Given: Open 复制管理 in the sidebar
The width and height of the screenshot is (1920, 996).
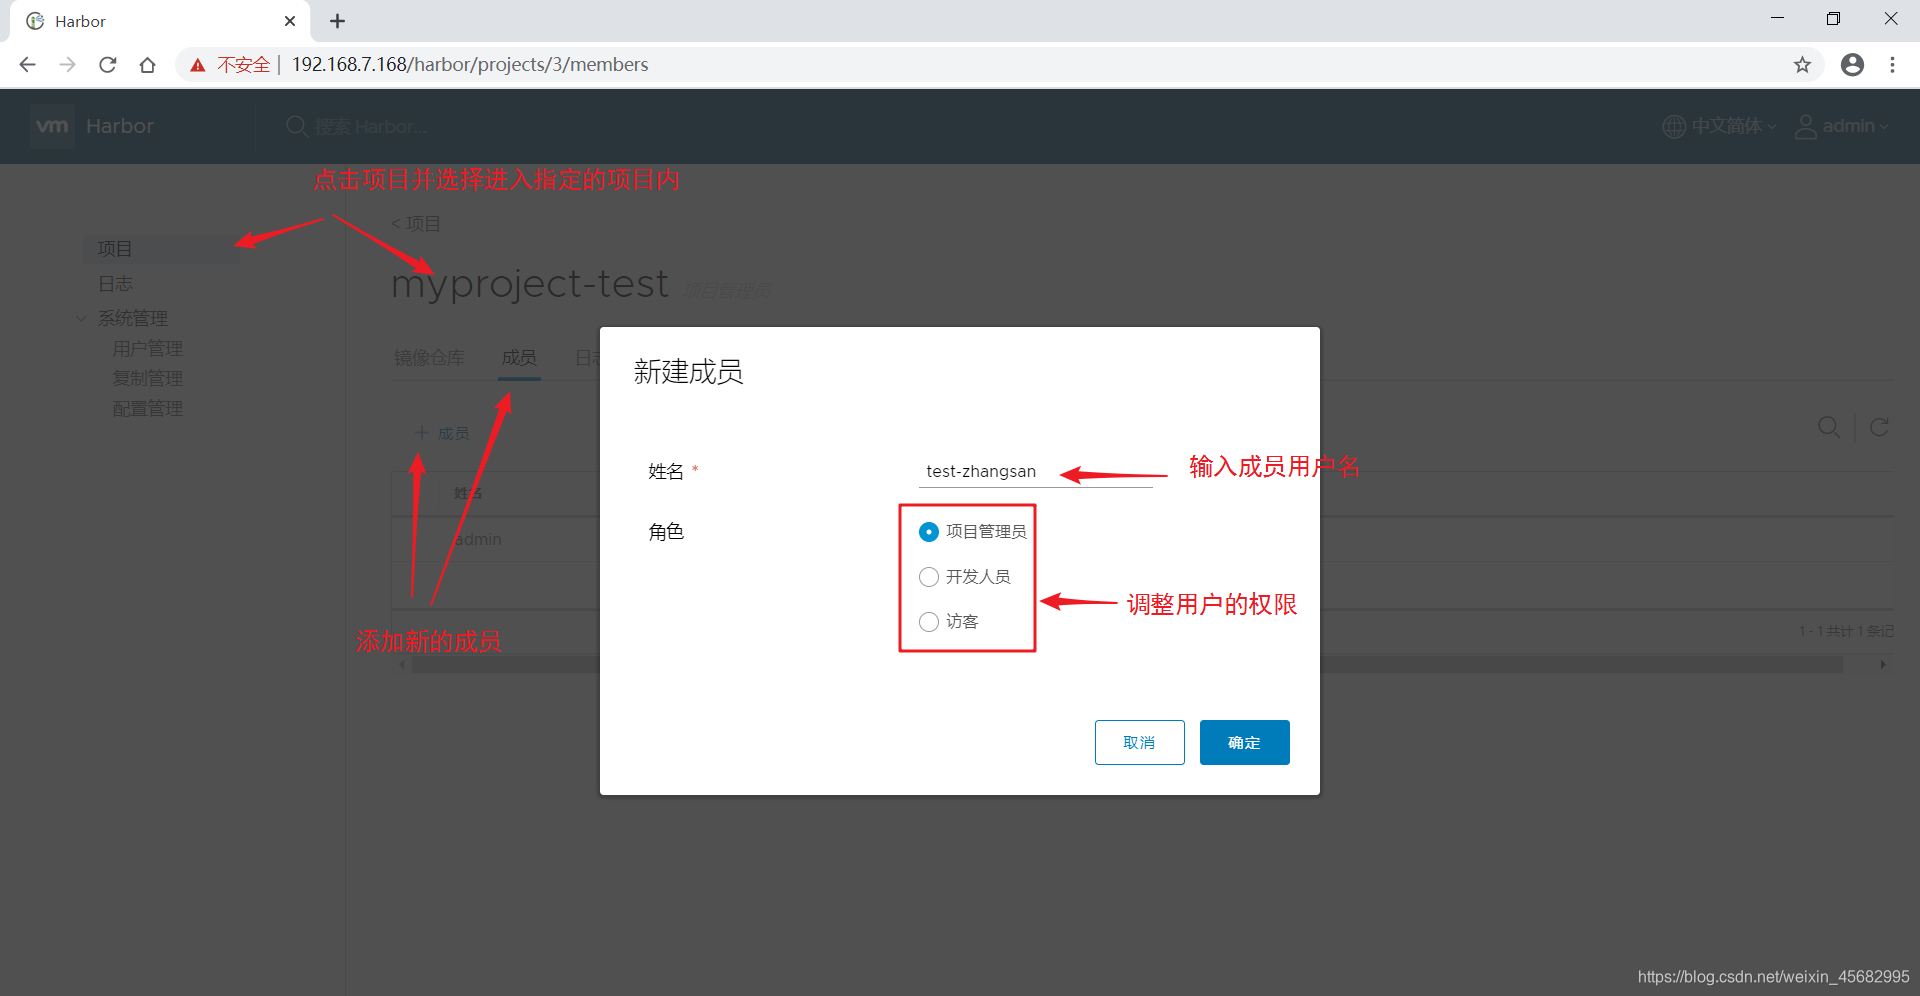Looking at the screenshot, I should pyautogui.click(x=148, y=379).
